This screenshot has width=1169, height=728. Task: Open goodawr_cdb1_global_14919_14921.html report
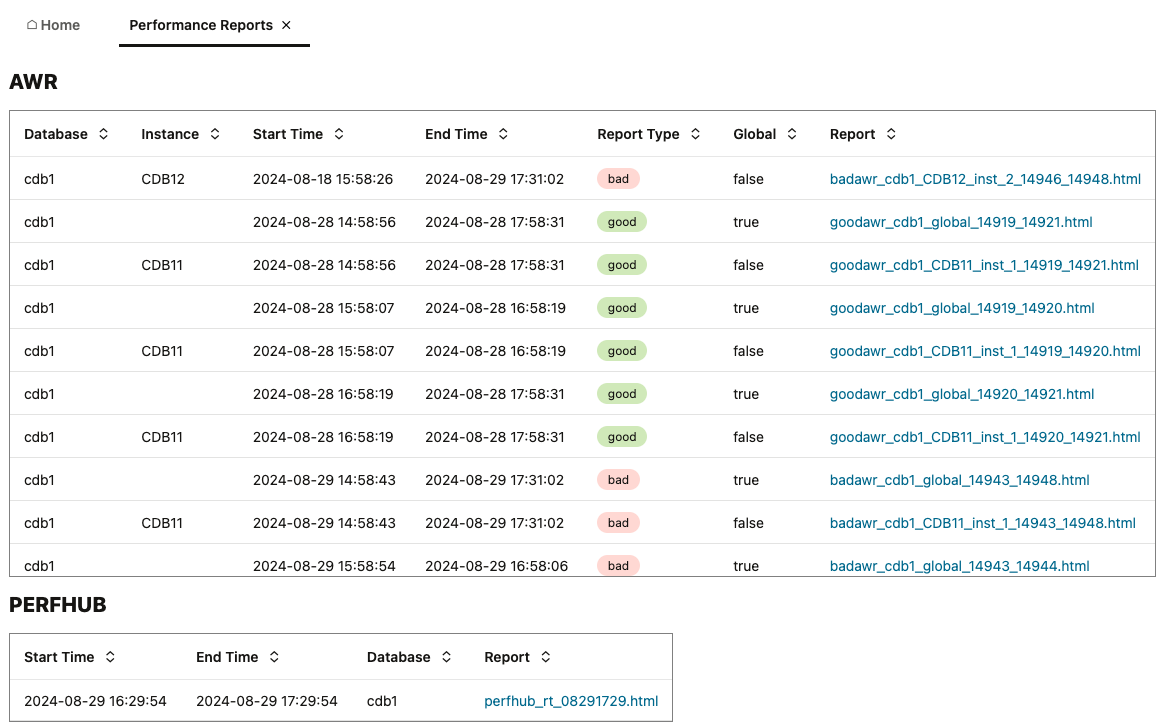click(961, 222)
